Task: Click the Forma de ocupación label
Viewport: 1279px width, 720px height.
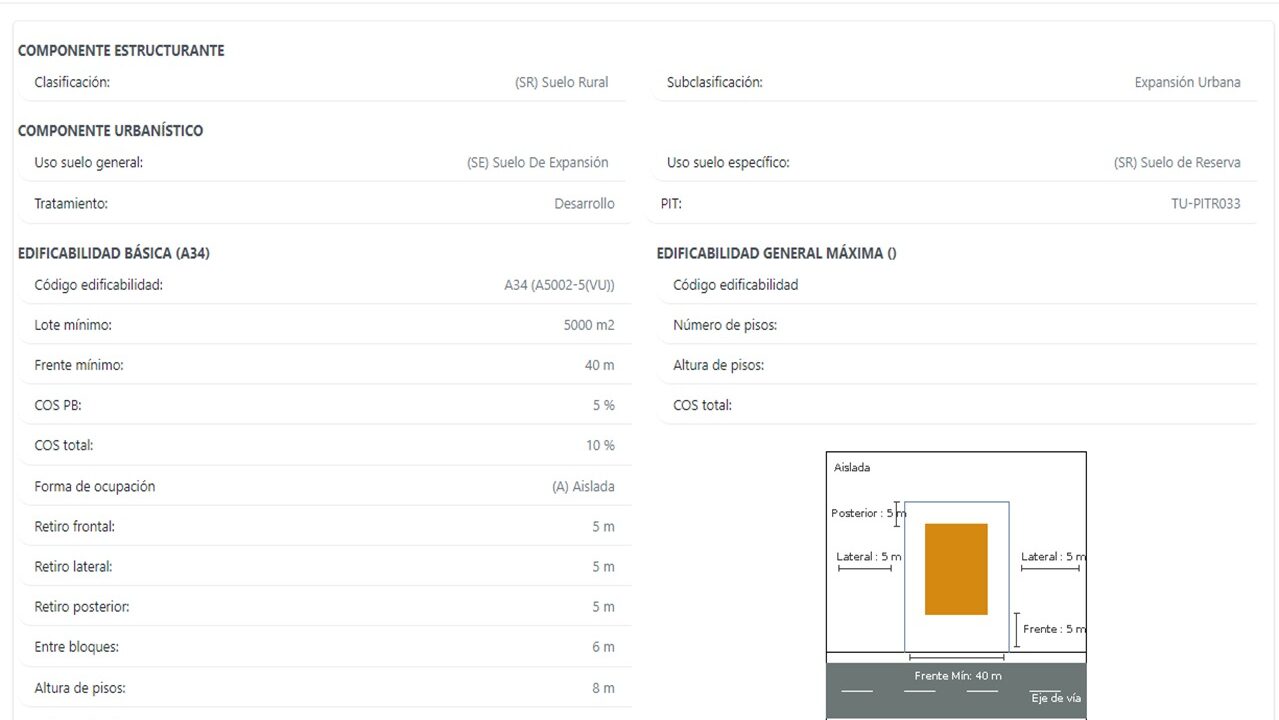Action: pyautogui.click(x=95, y=487)
